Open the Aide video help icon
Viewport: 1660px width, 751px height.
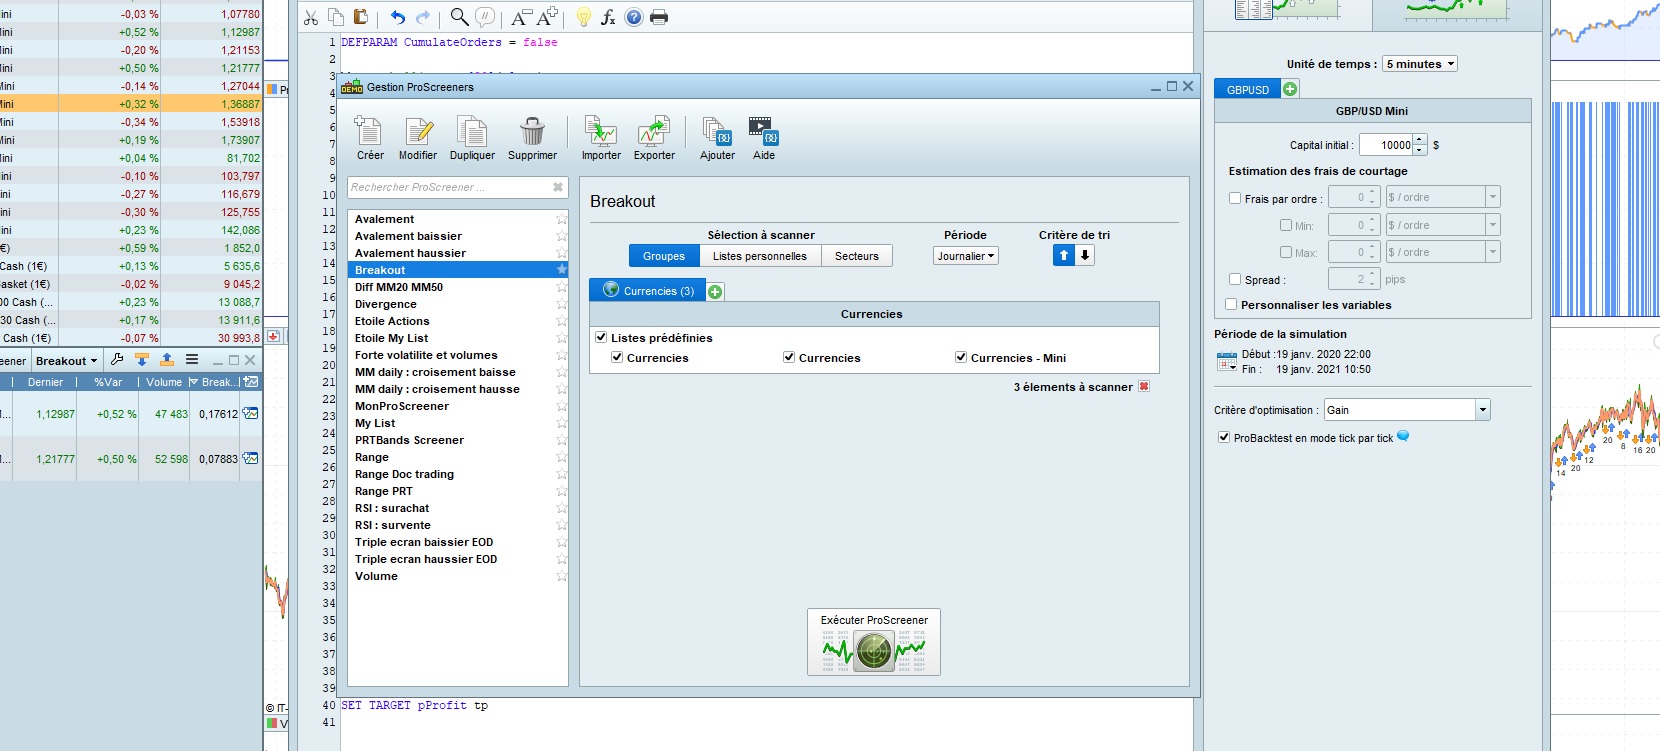coord(764,138)
